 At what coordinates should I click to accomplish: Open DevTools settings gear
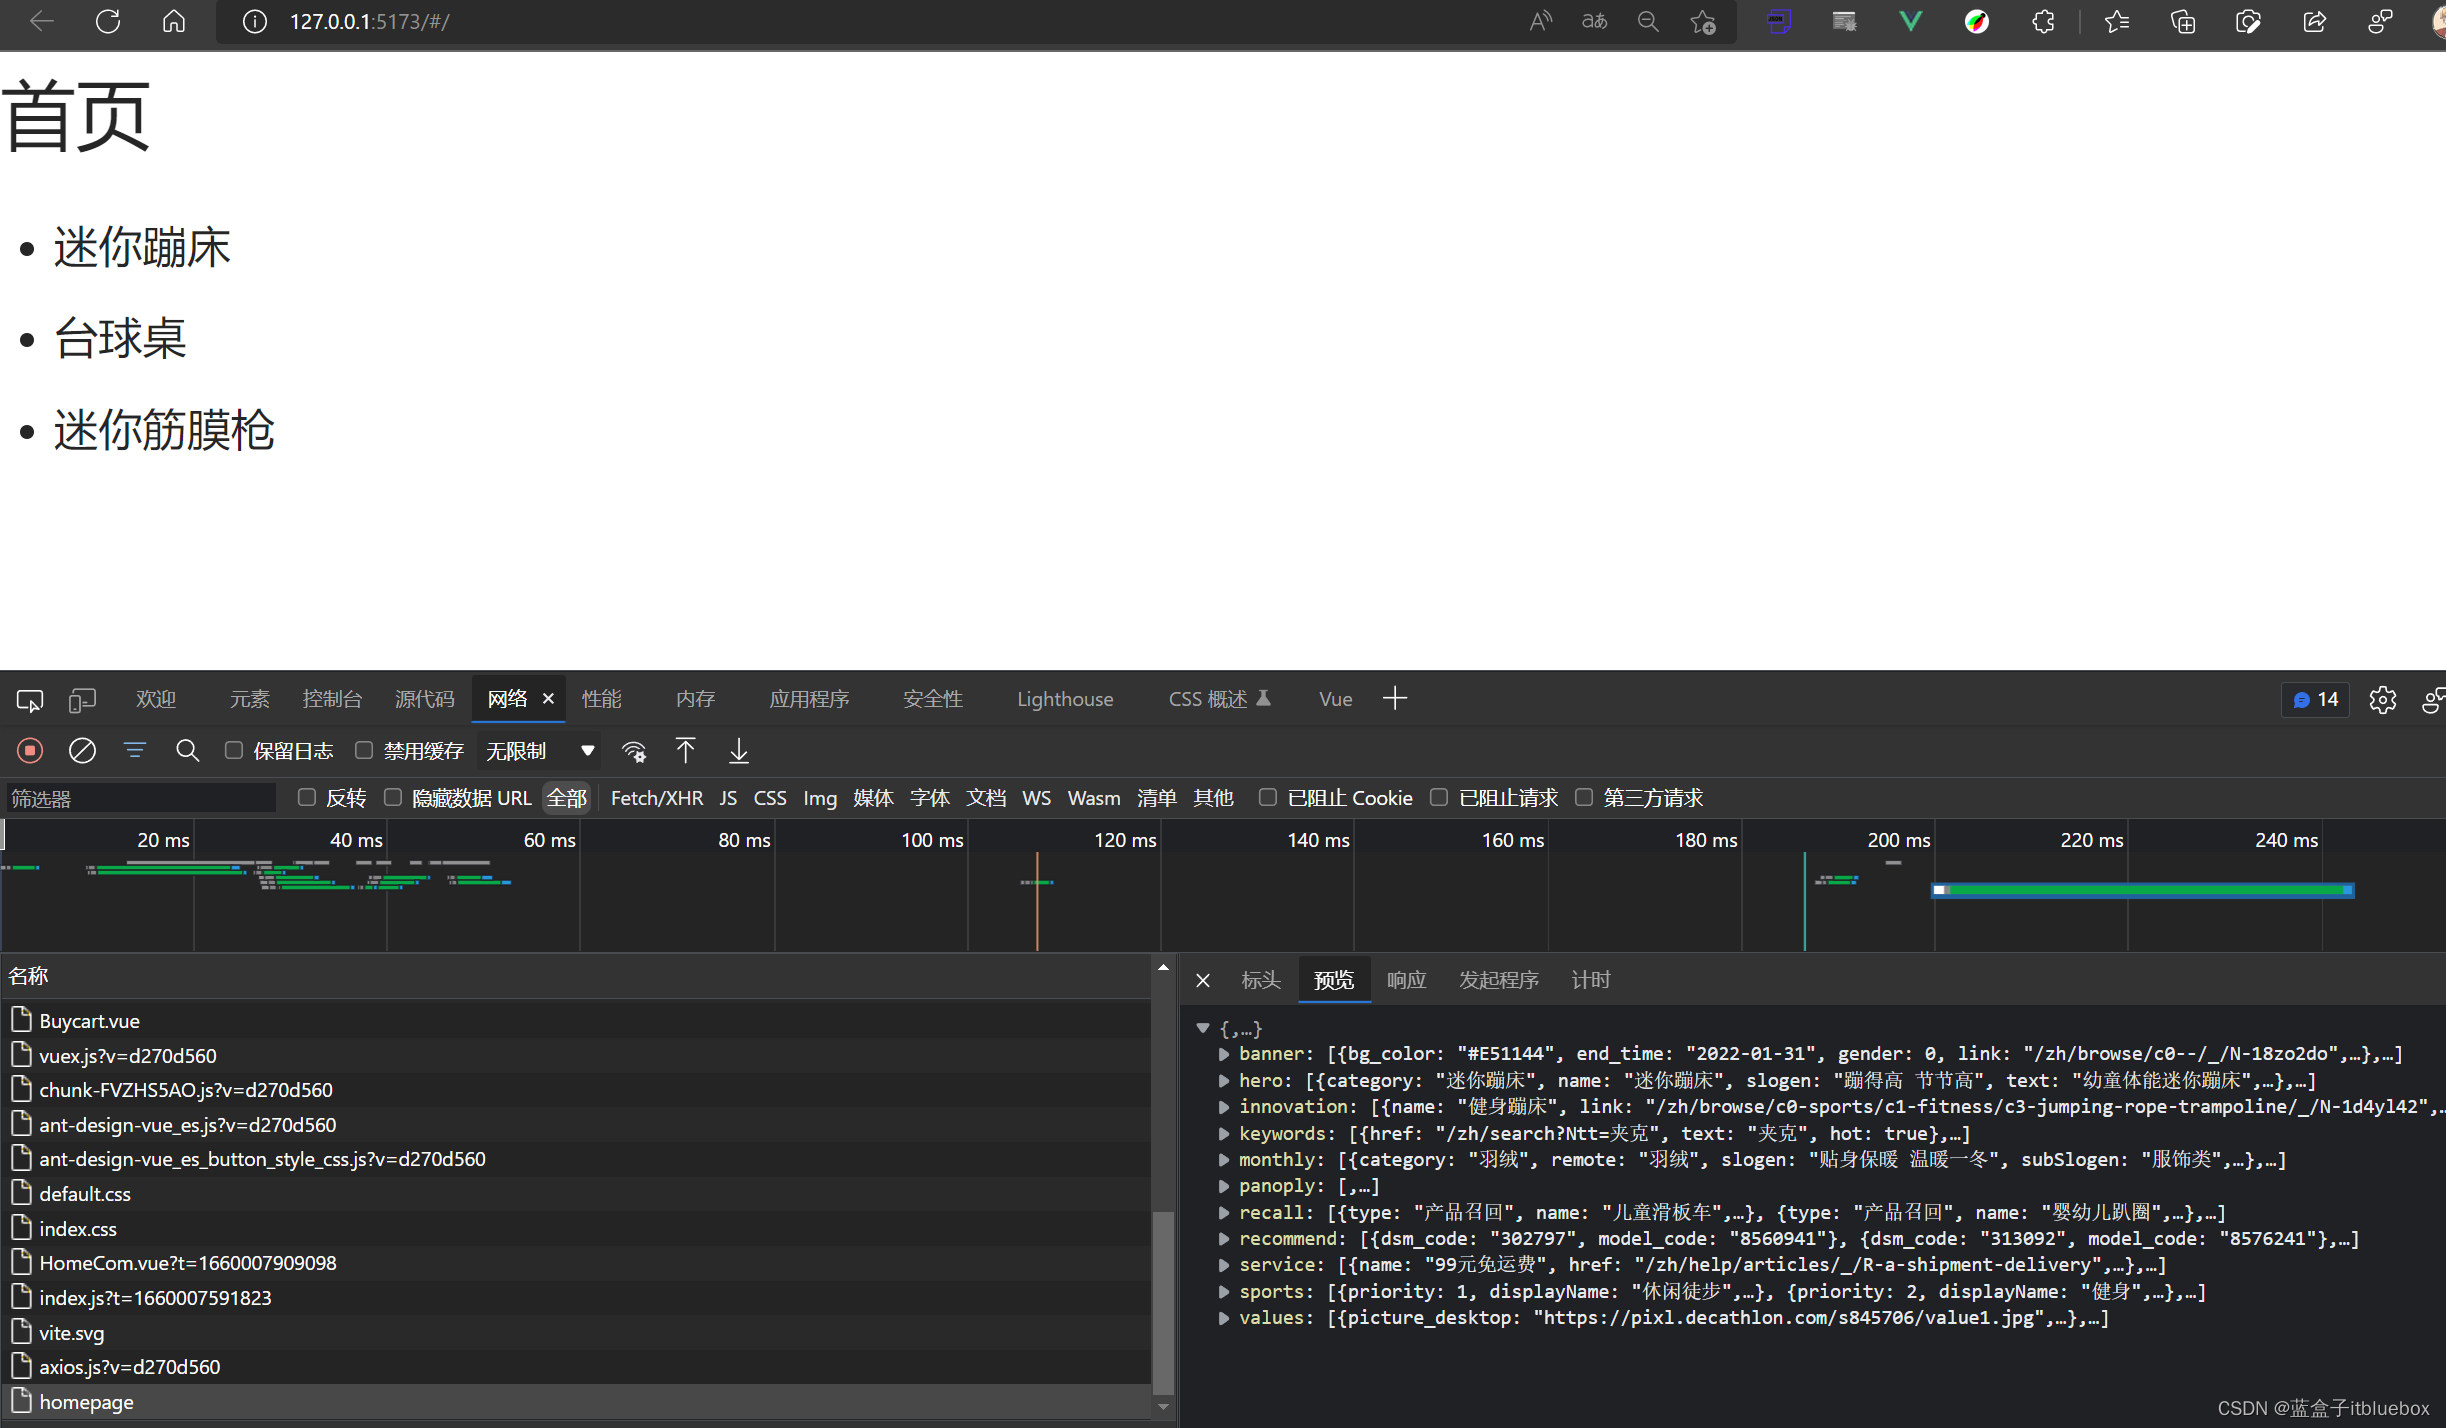2383,700
